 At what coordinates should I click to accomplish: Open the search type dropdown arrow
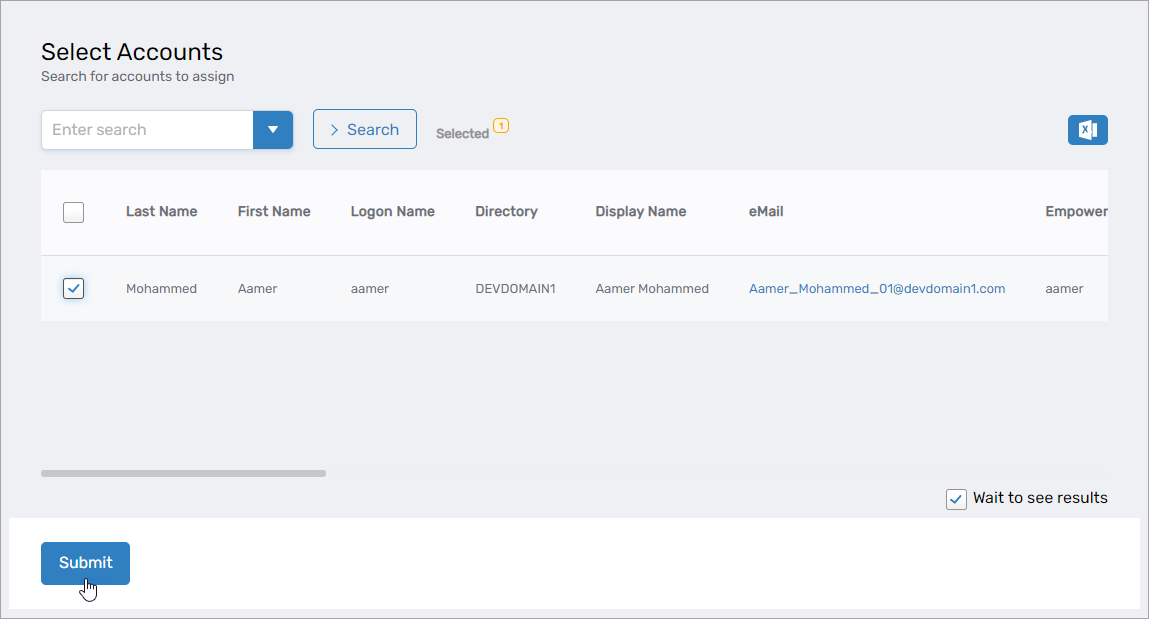click(272, 129)
